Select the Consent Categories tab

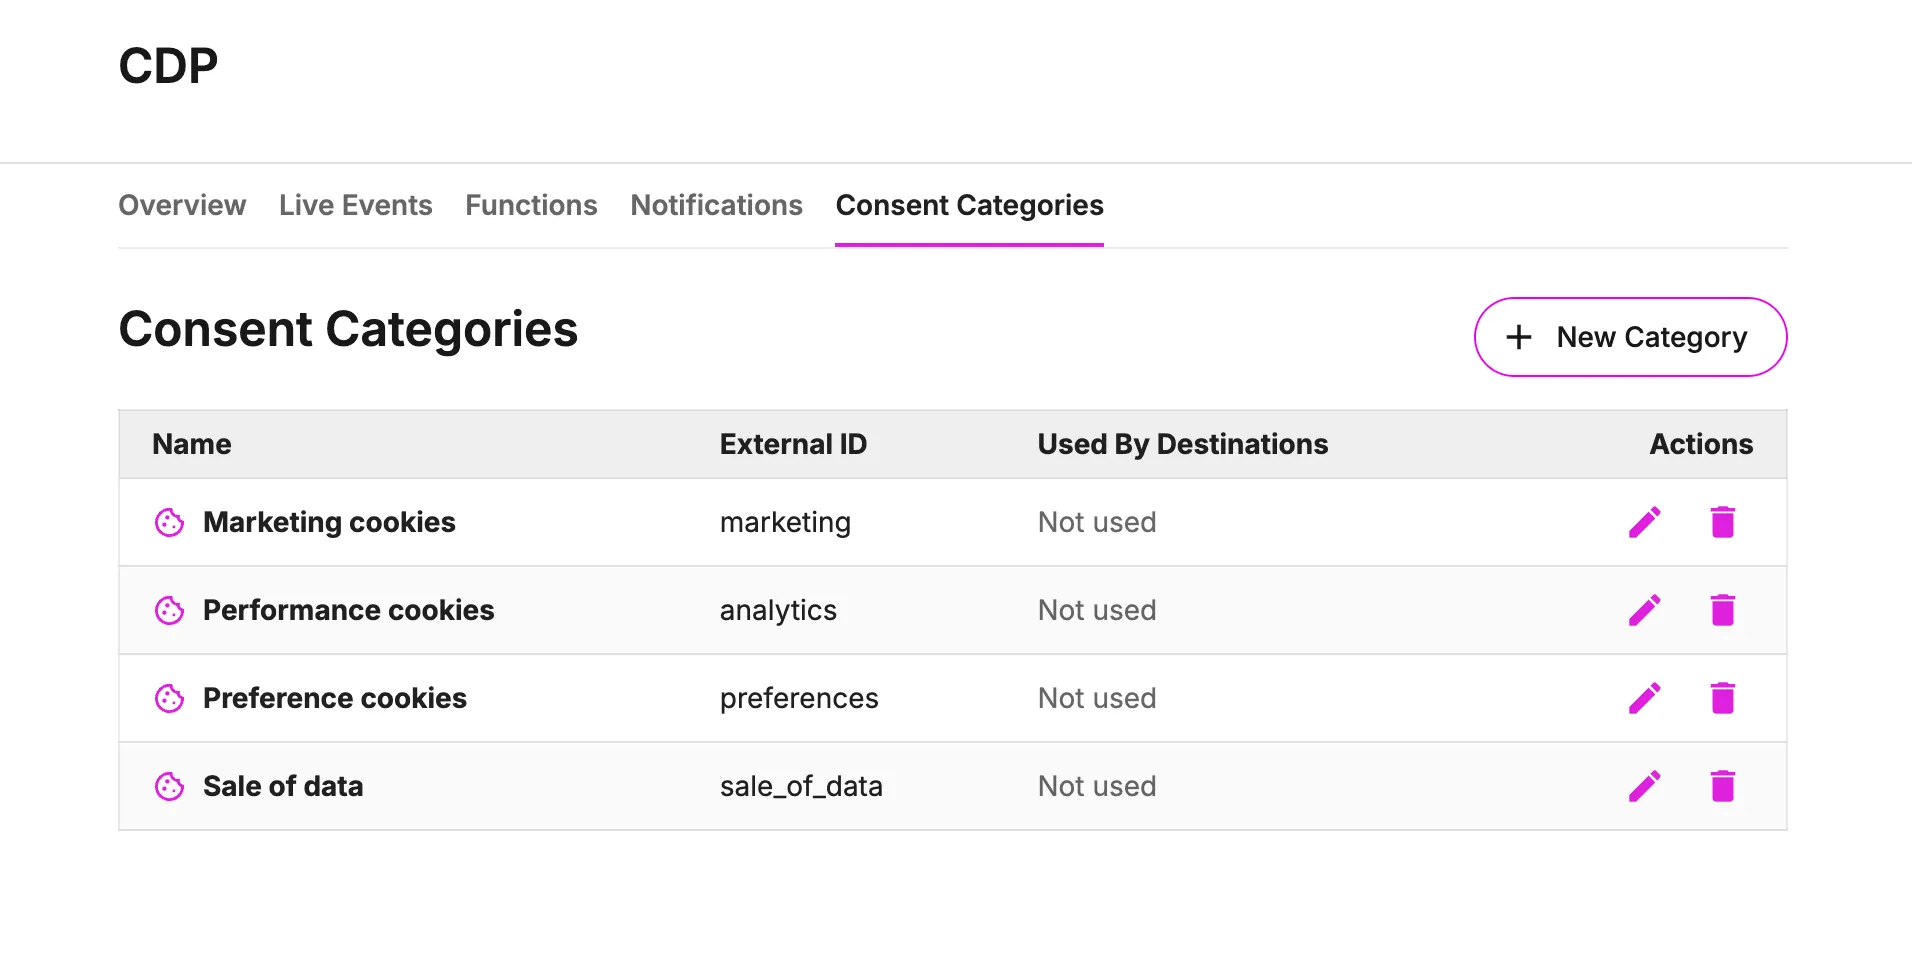click(969, 205)
